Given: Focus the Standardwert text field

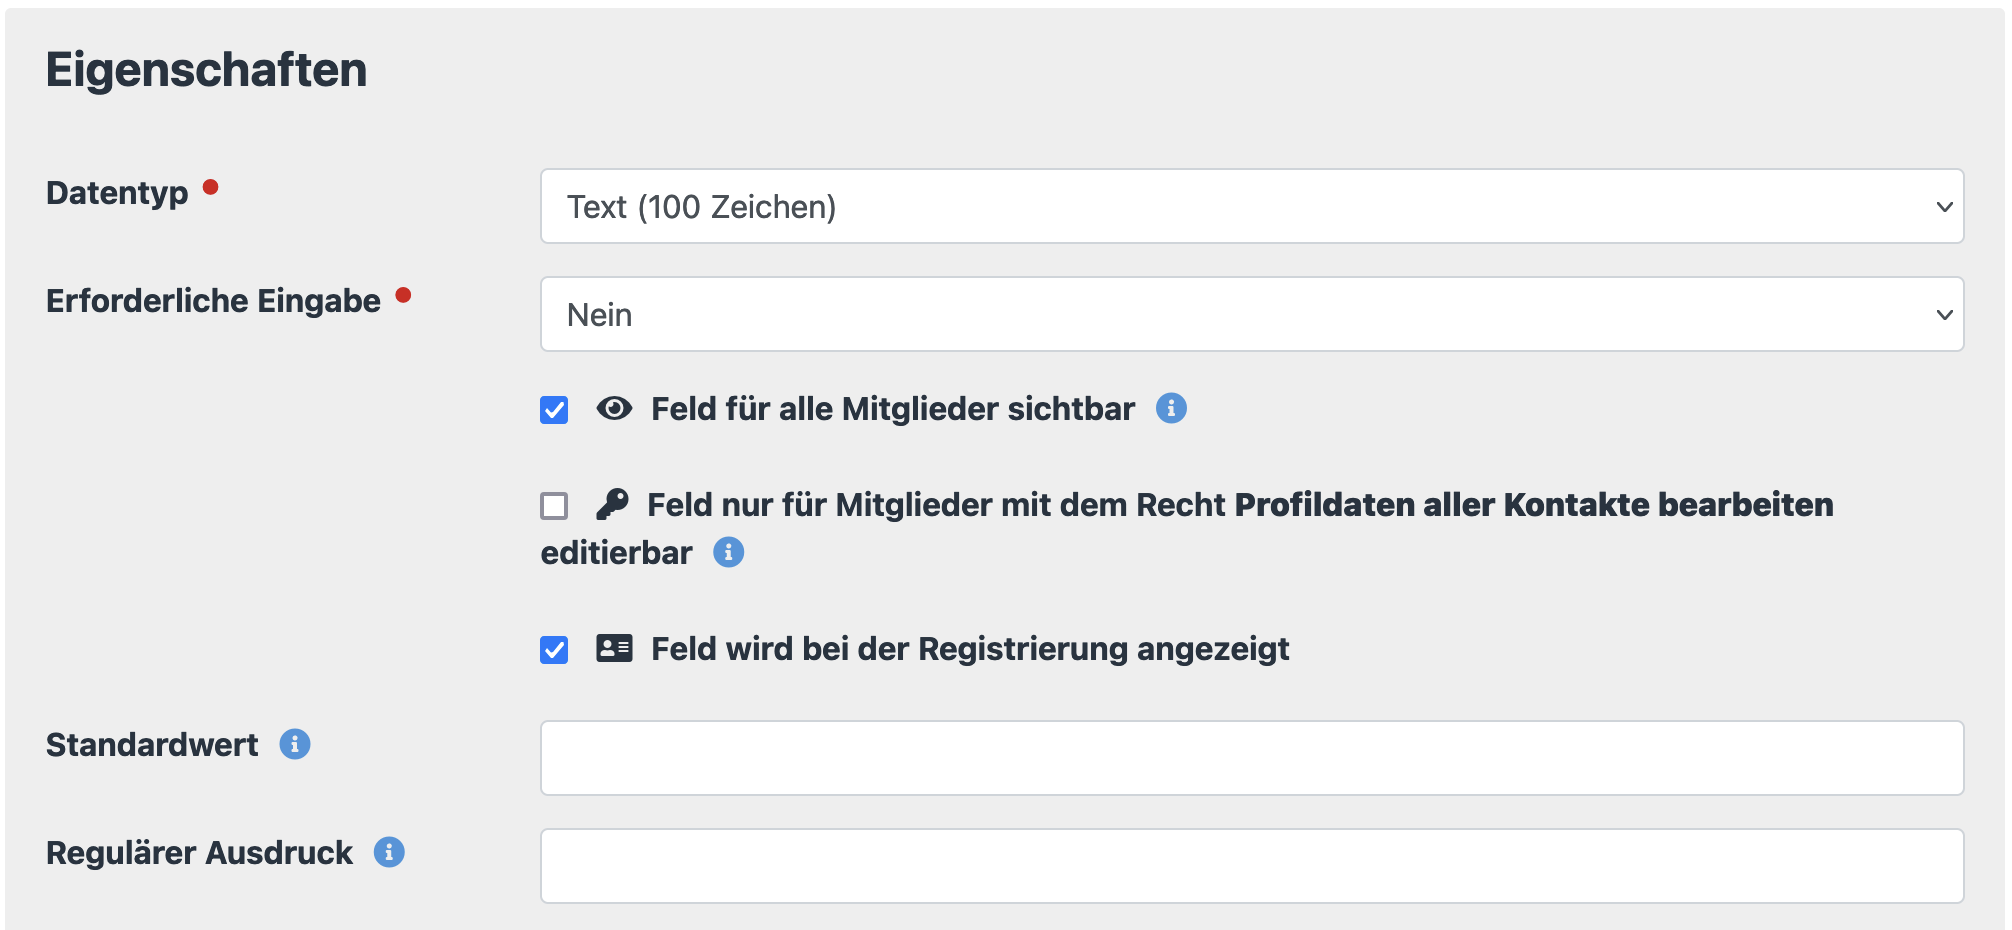Looking at the screenshot, I should (1251, 758).
